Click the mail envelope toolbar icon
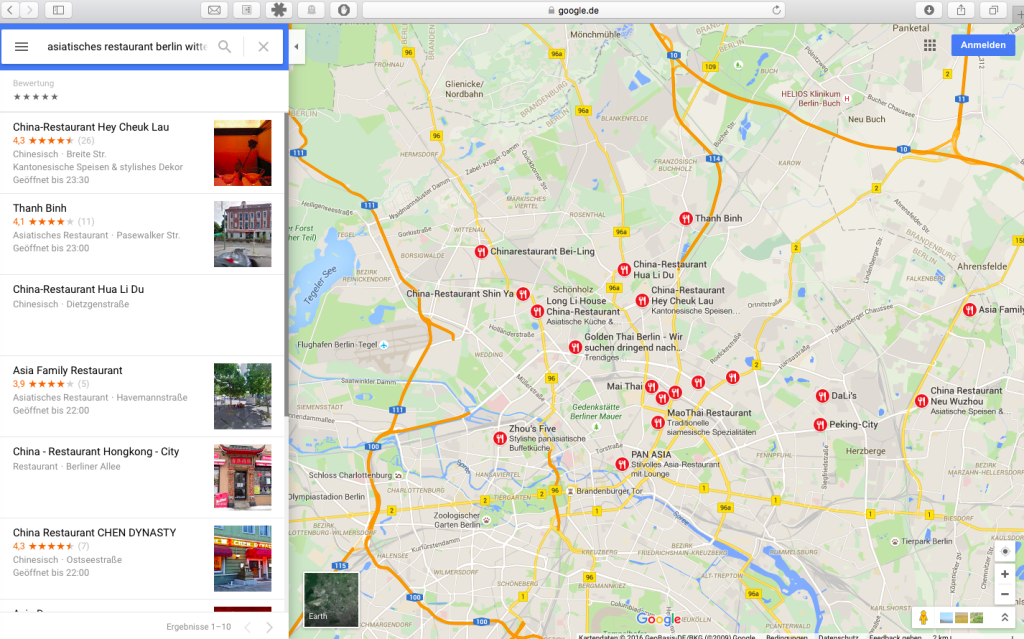Screen dimensions: 1024x639 [x=214, y=10]
